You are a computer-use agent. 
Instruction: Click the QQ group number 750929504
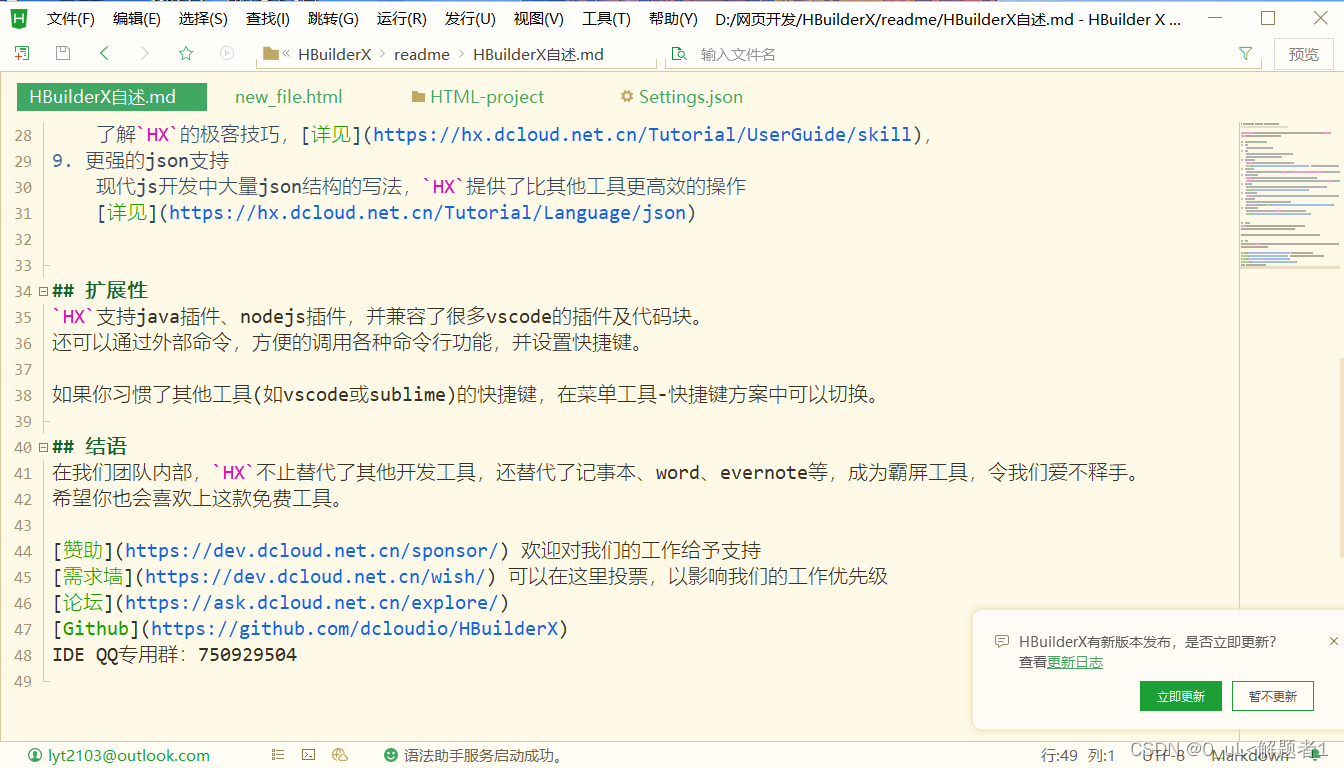coord(247,655)
